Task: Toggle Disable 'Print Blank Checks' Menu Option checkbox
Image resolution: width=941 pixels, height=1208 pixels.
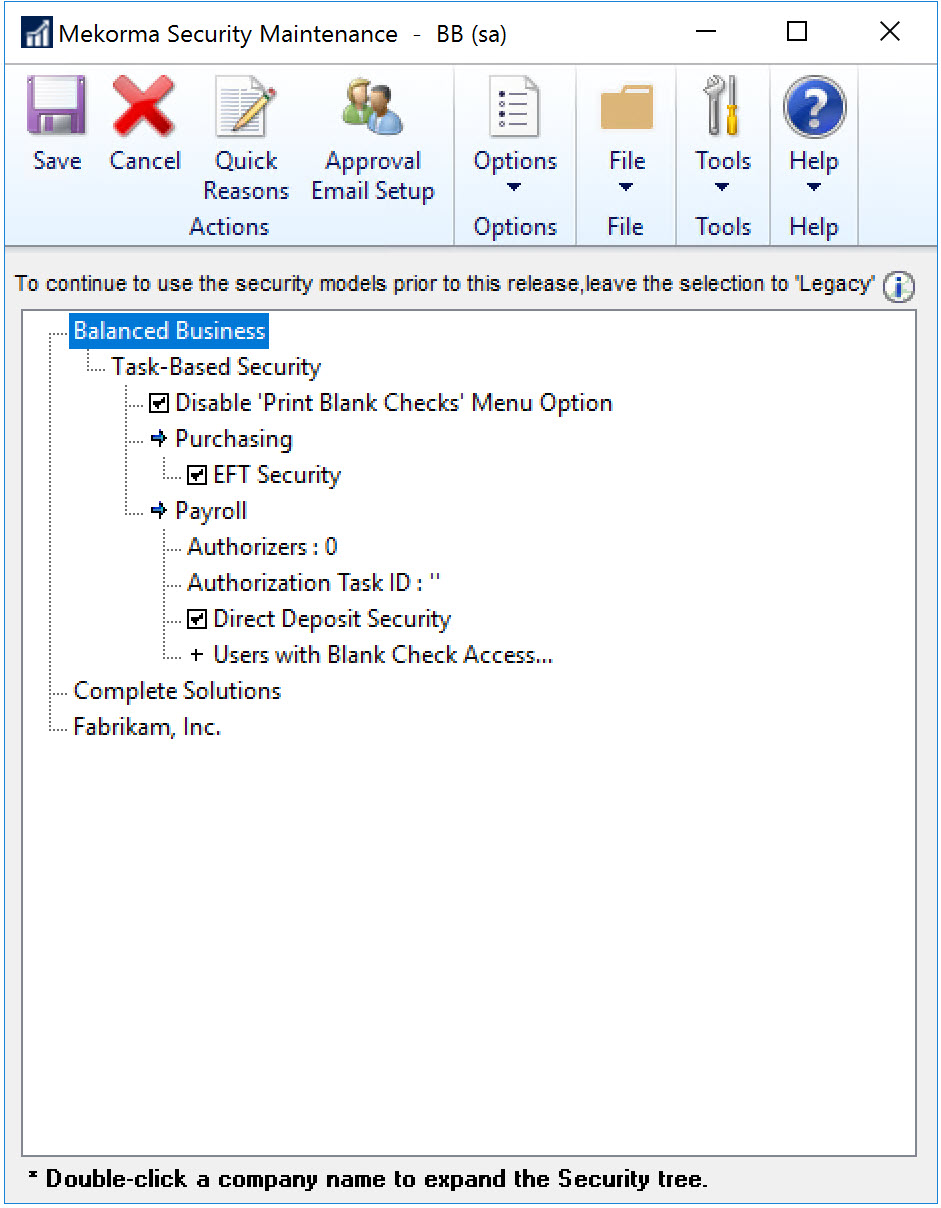Action: pos(159,404)
